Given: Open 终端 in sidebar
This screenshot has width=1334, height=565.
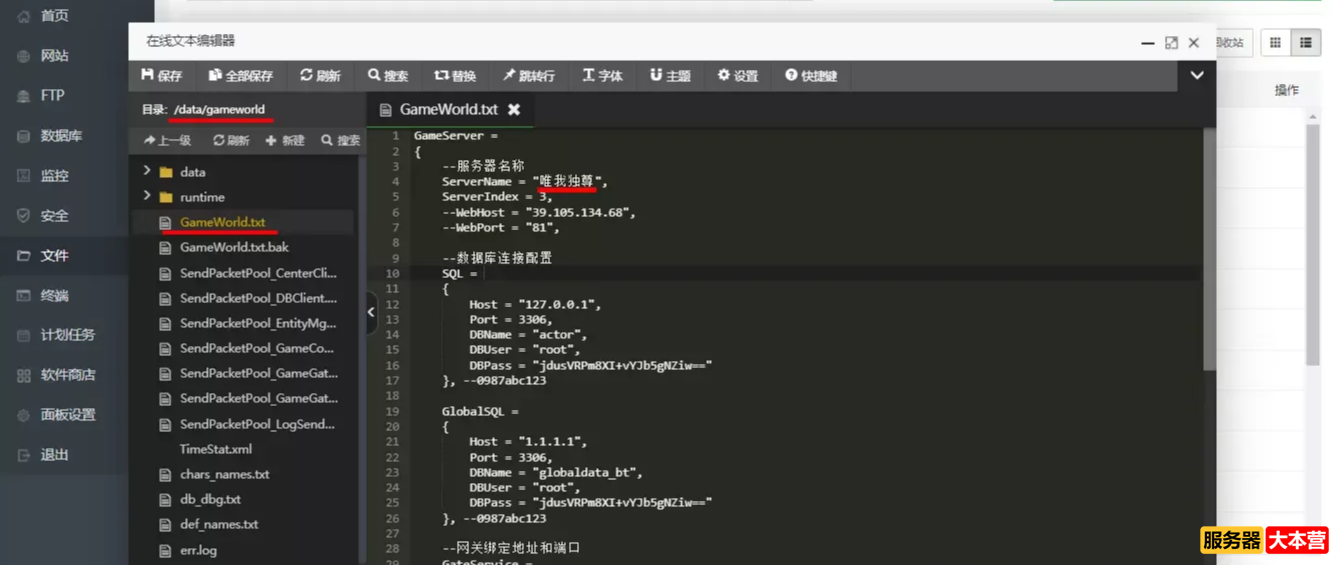Looking at the screenshot, I should click(x=55, y=296).
